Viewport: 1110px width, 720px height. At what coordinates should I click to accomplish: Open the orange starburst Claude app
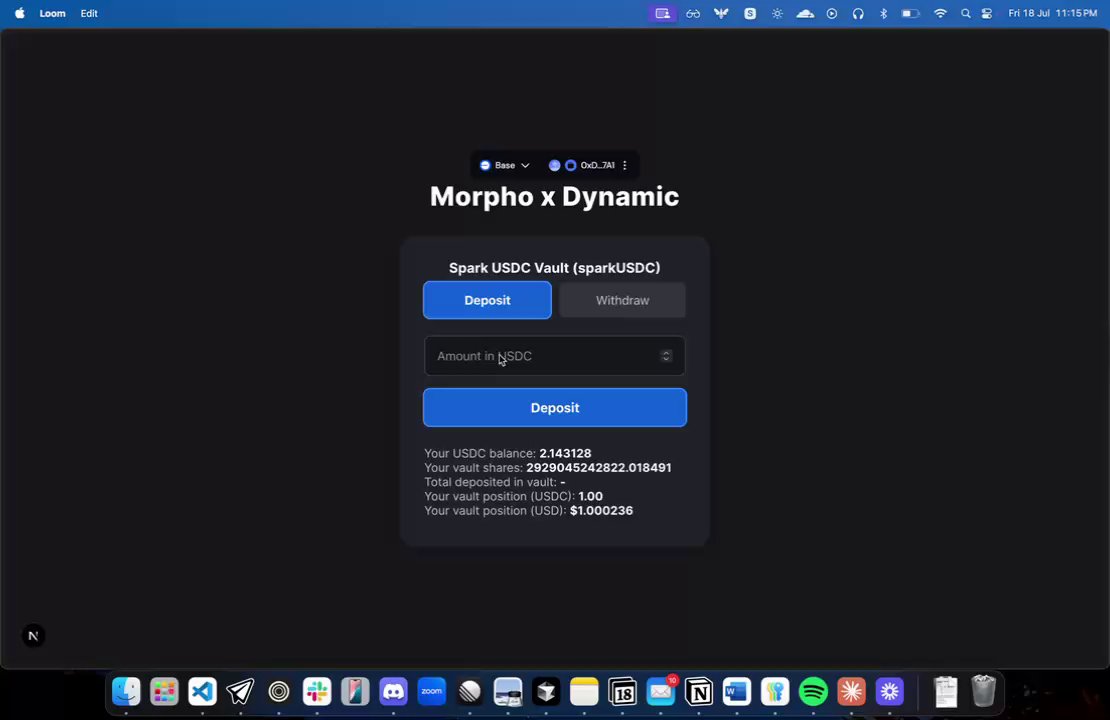pyautogui.click(x=852, y=692)
